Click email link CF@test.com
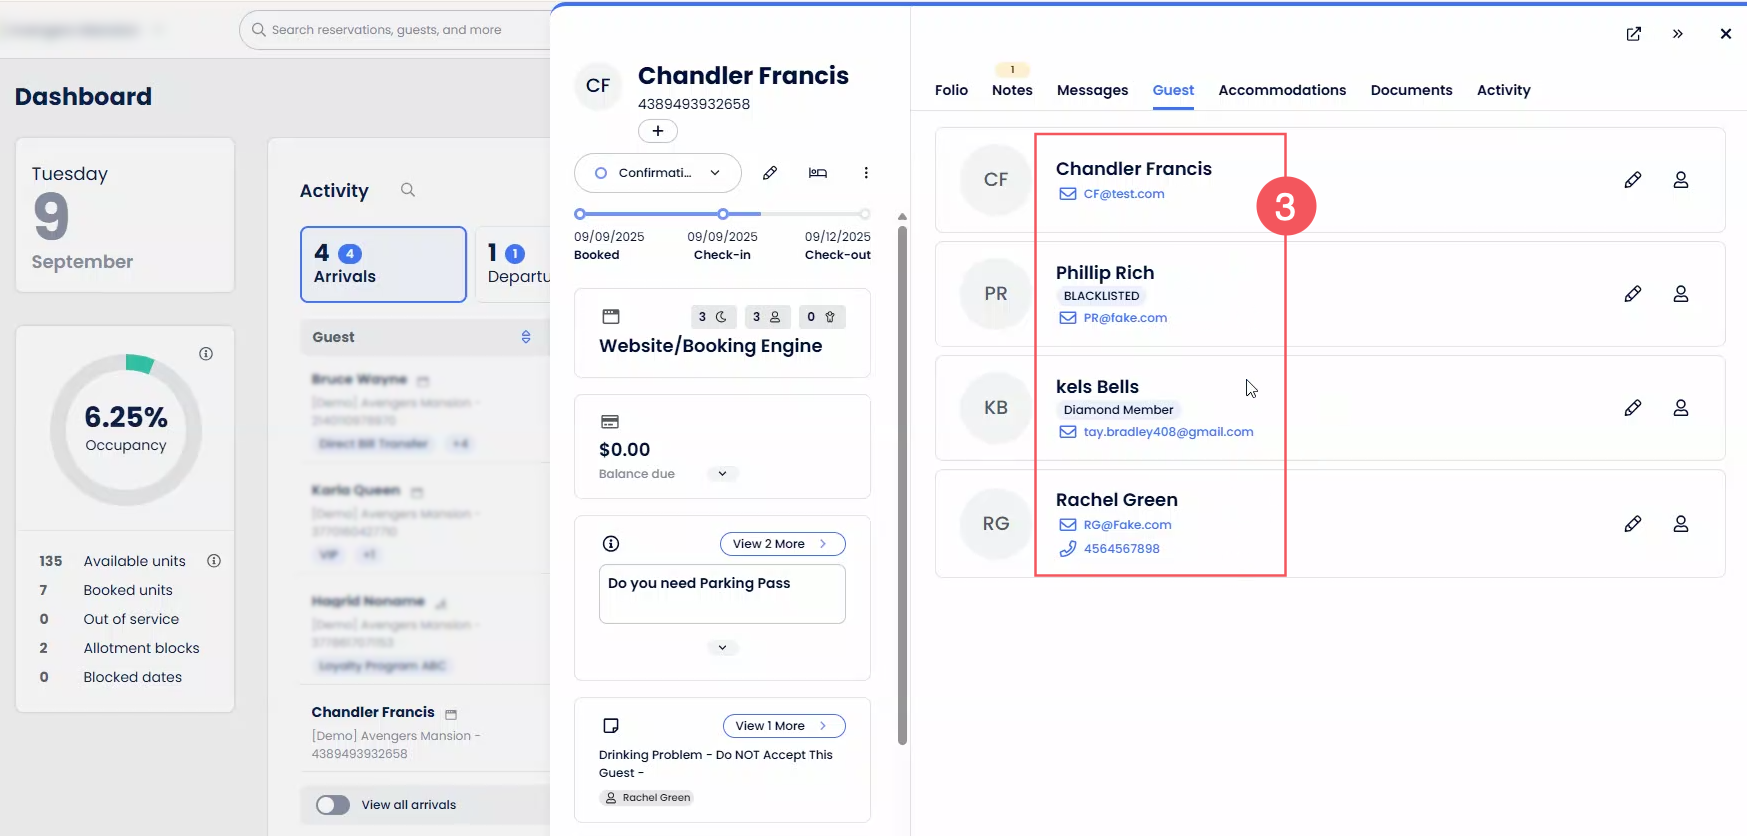 [1124, 194]
